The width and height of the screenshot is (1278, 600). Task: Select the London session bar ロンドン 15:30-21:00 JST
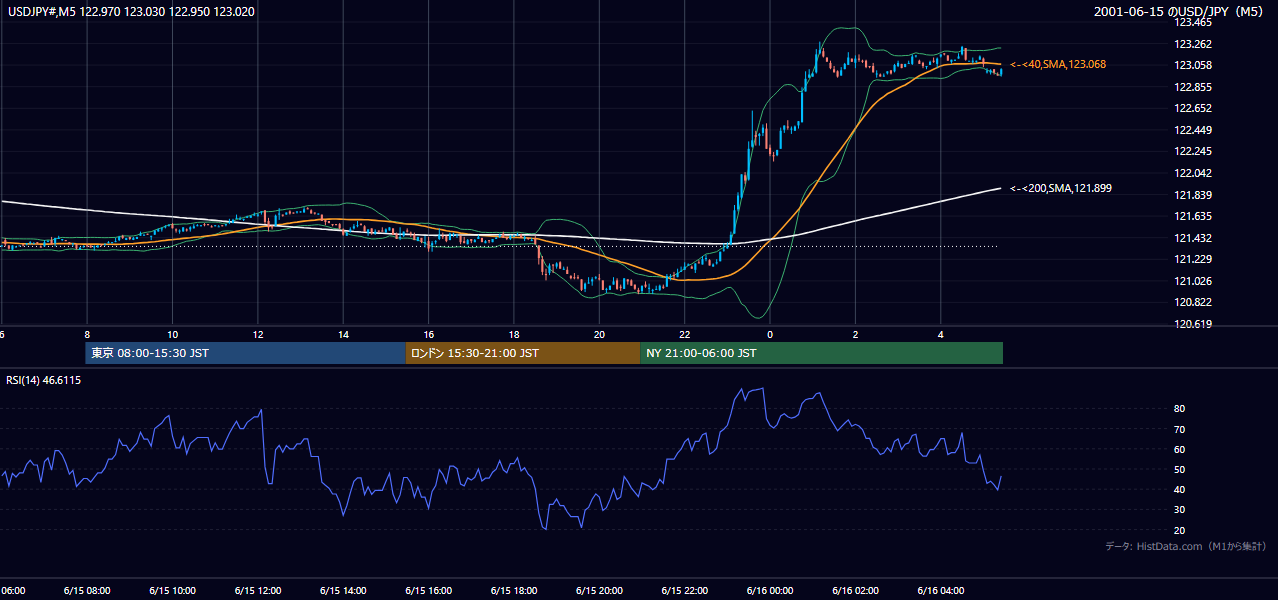coord(522,353)
